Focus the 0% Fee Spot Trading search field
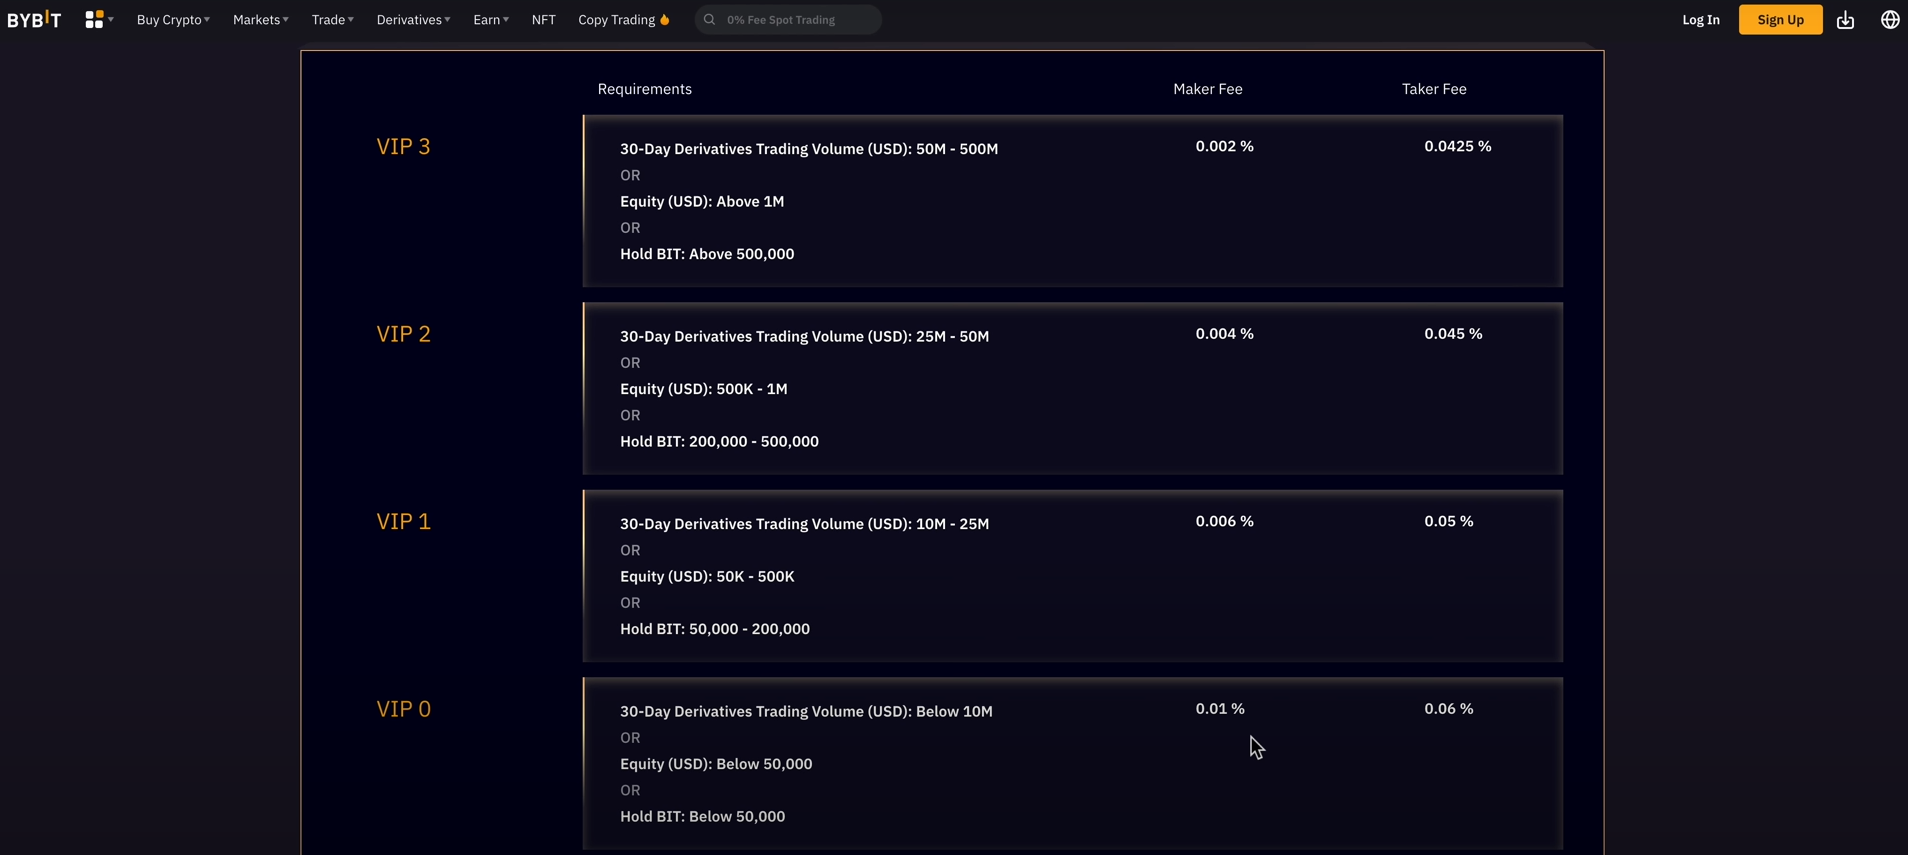This screenshot has width=1908, height=855. point(796,20)
